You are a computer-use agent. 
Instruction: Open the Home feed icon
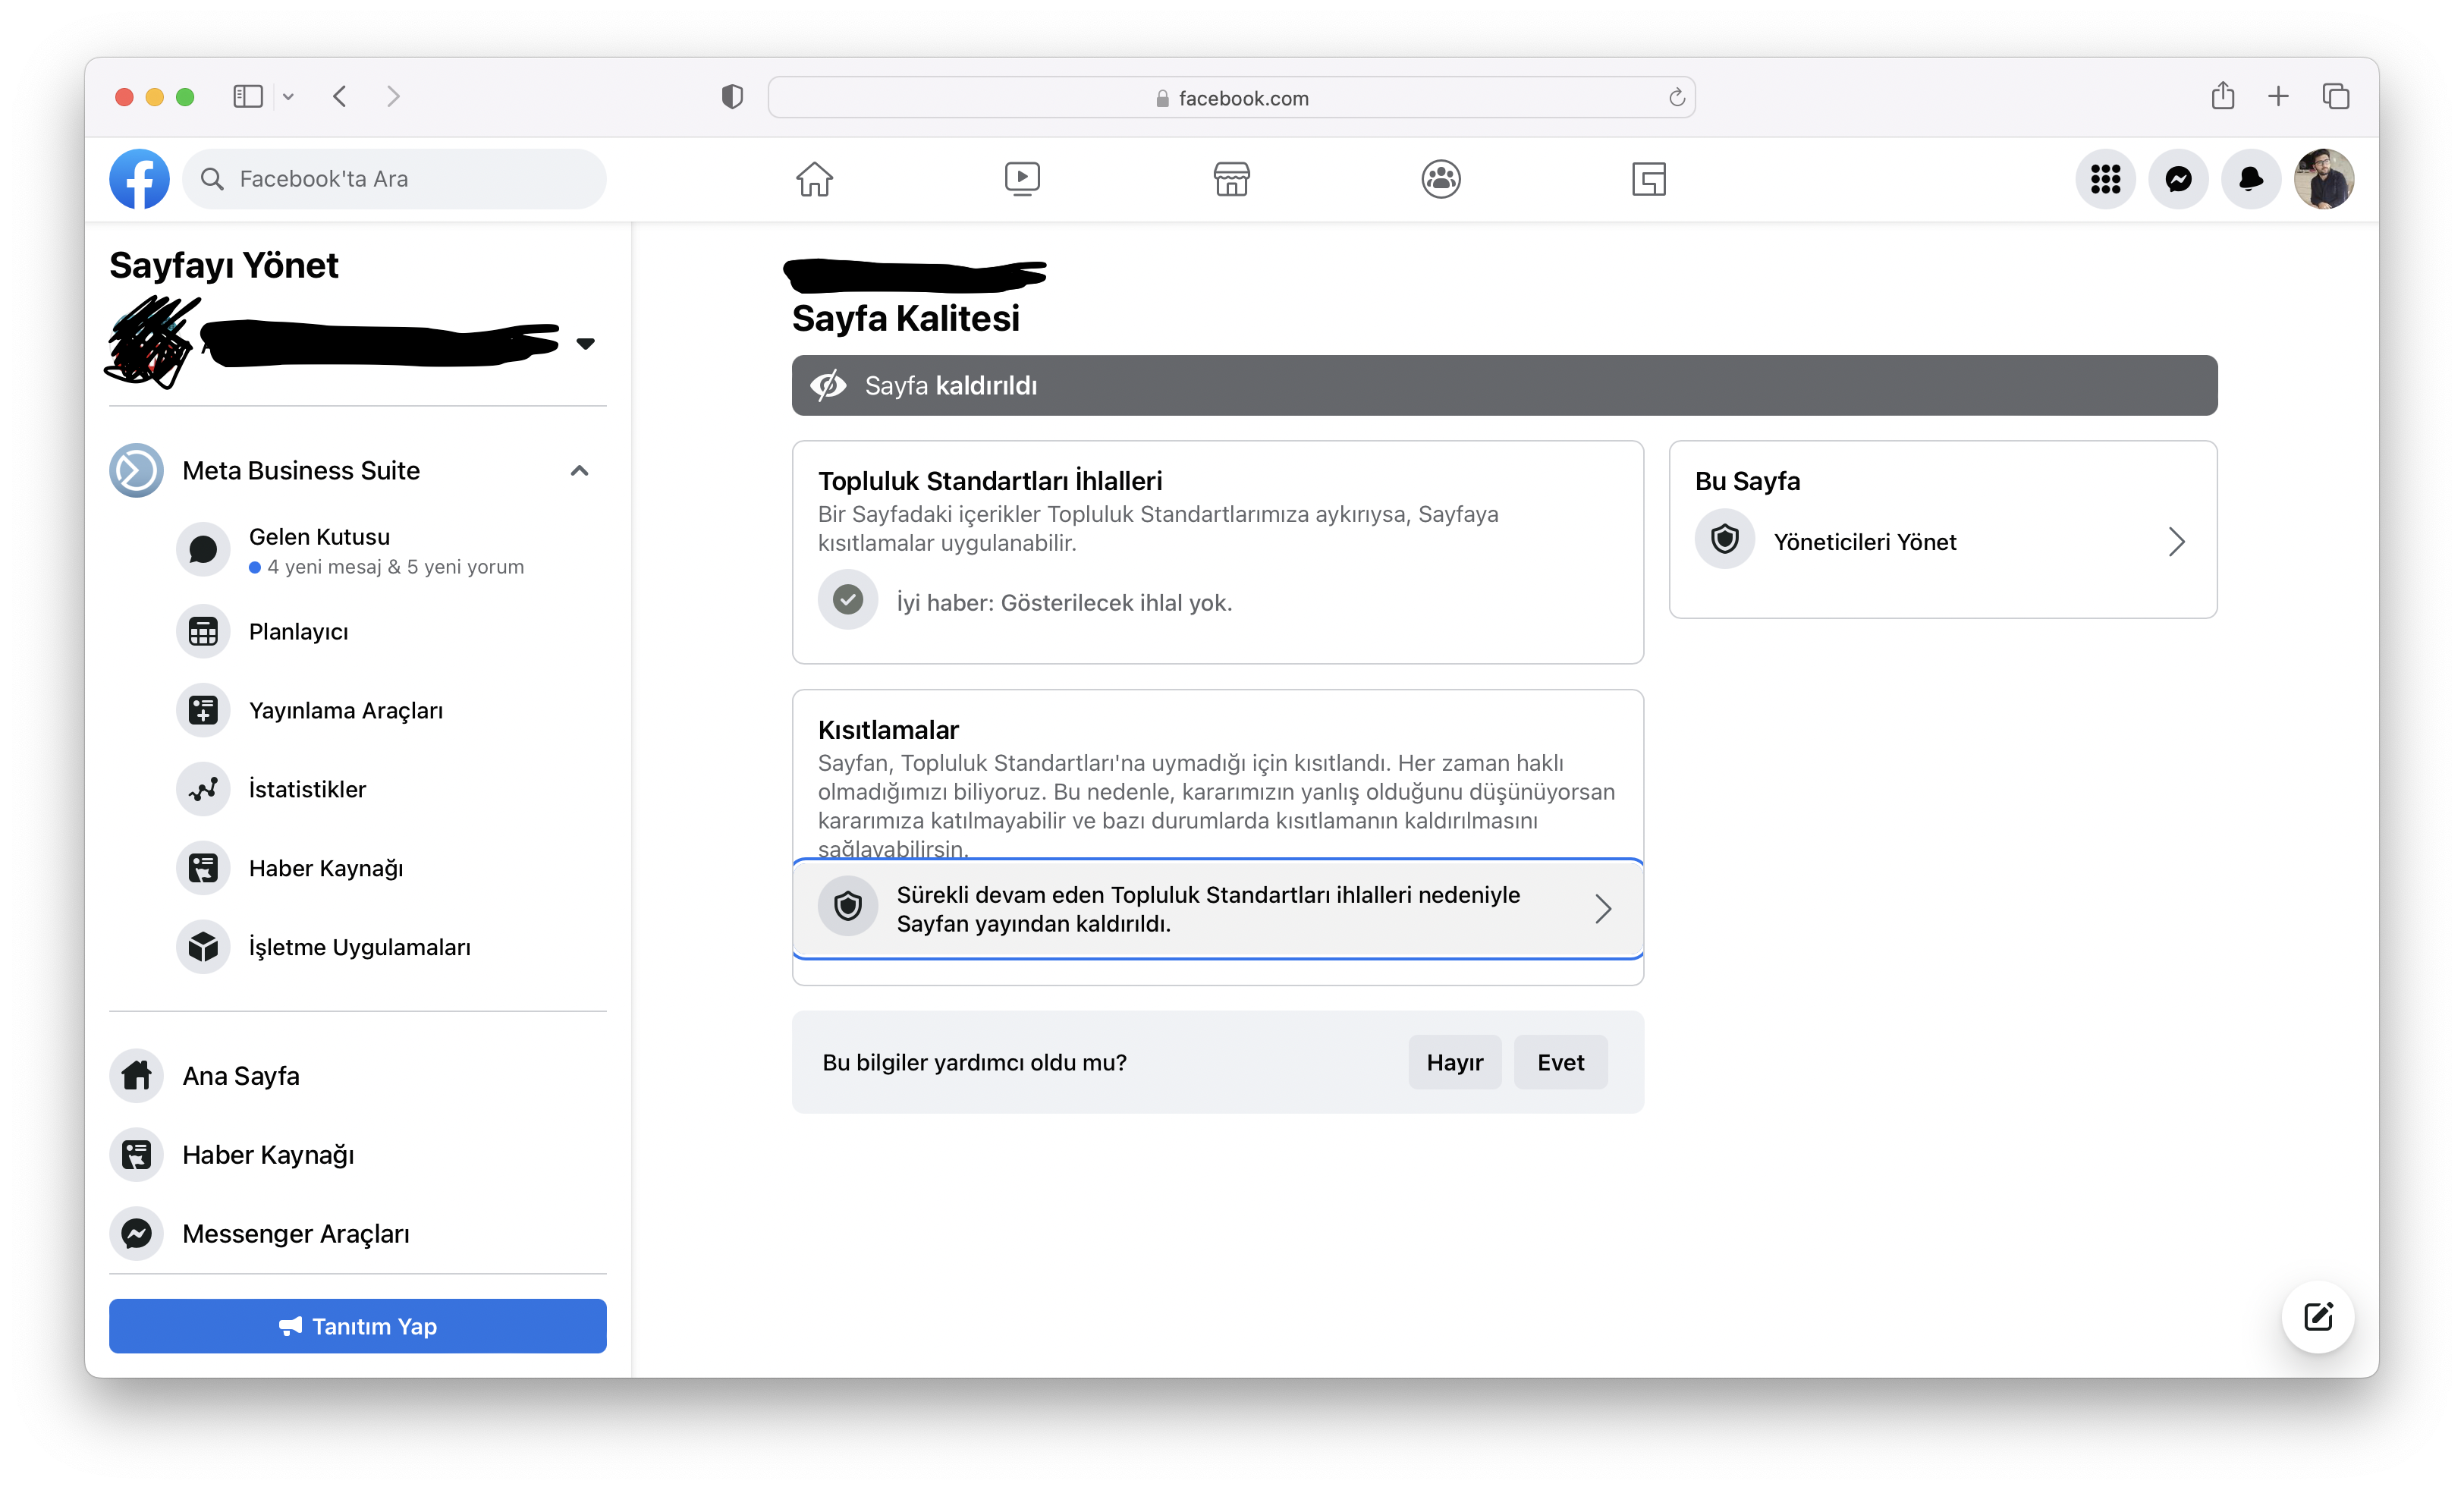[x=814, y=179]
